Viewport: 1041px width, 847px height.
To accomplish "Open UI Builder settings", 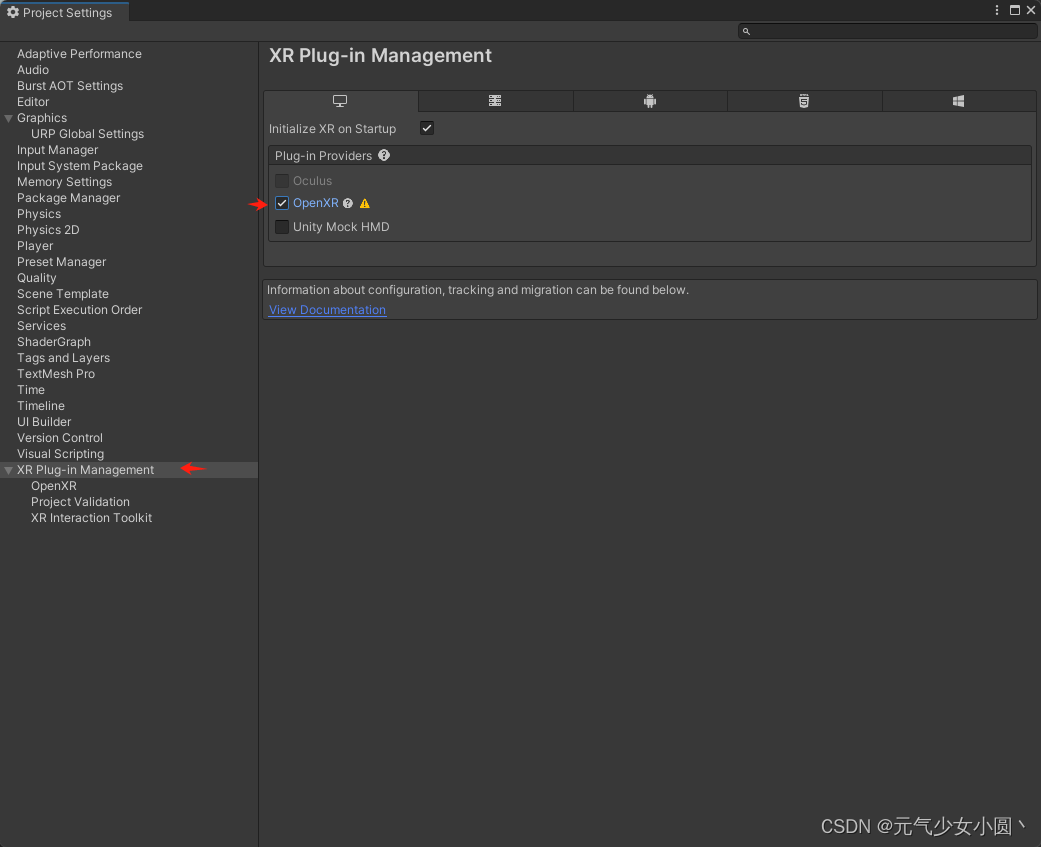I will click(44, 422).
